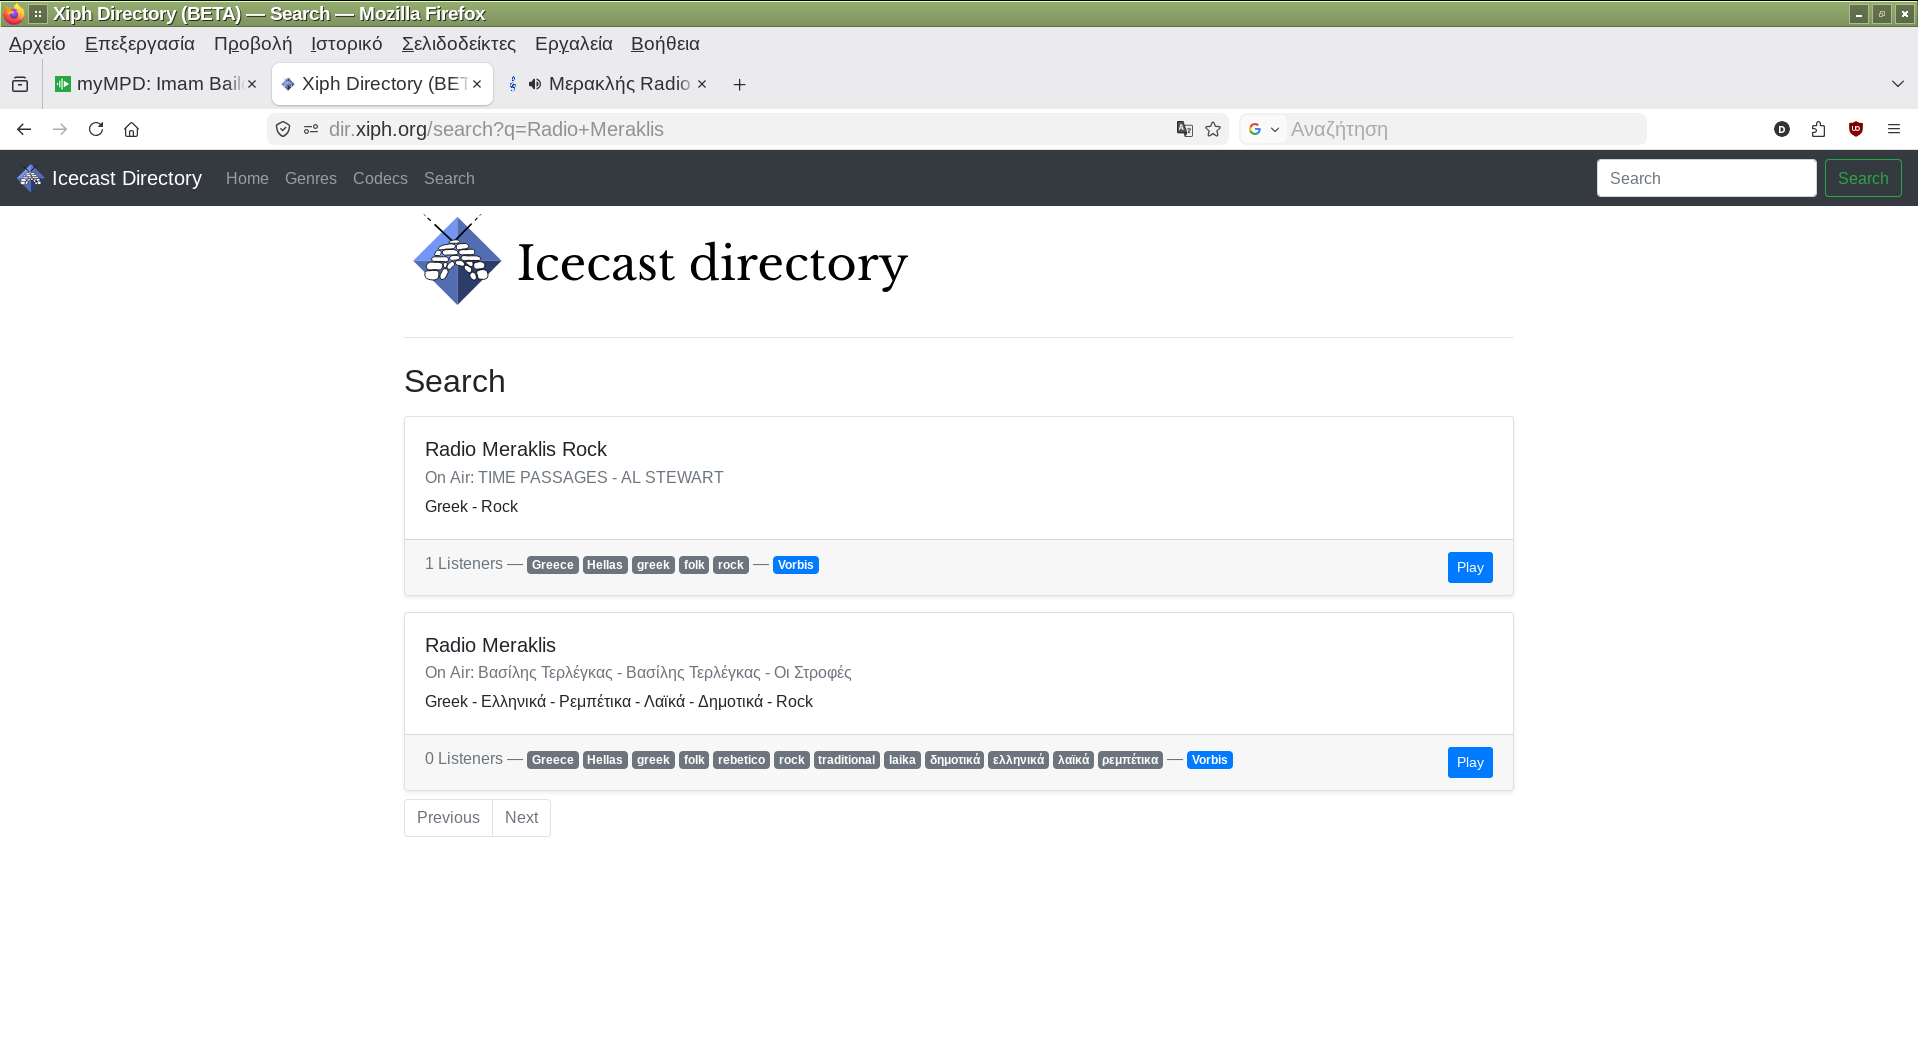Switch to the myMPD tab
Viewport: 1918px width, 1048px height.
click(x=150, y=84)
